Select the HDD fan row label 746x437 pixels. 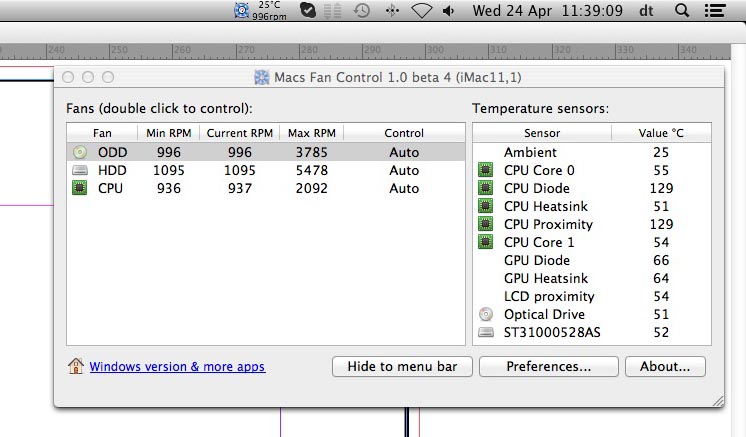pyautogui.click(x=112, y=170)
